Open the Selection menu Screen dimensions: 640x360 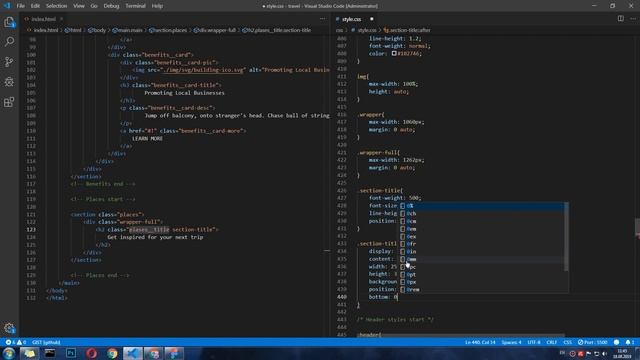56,6
